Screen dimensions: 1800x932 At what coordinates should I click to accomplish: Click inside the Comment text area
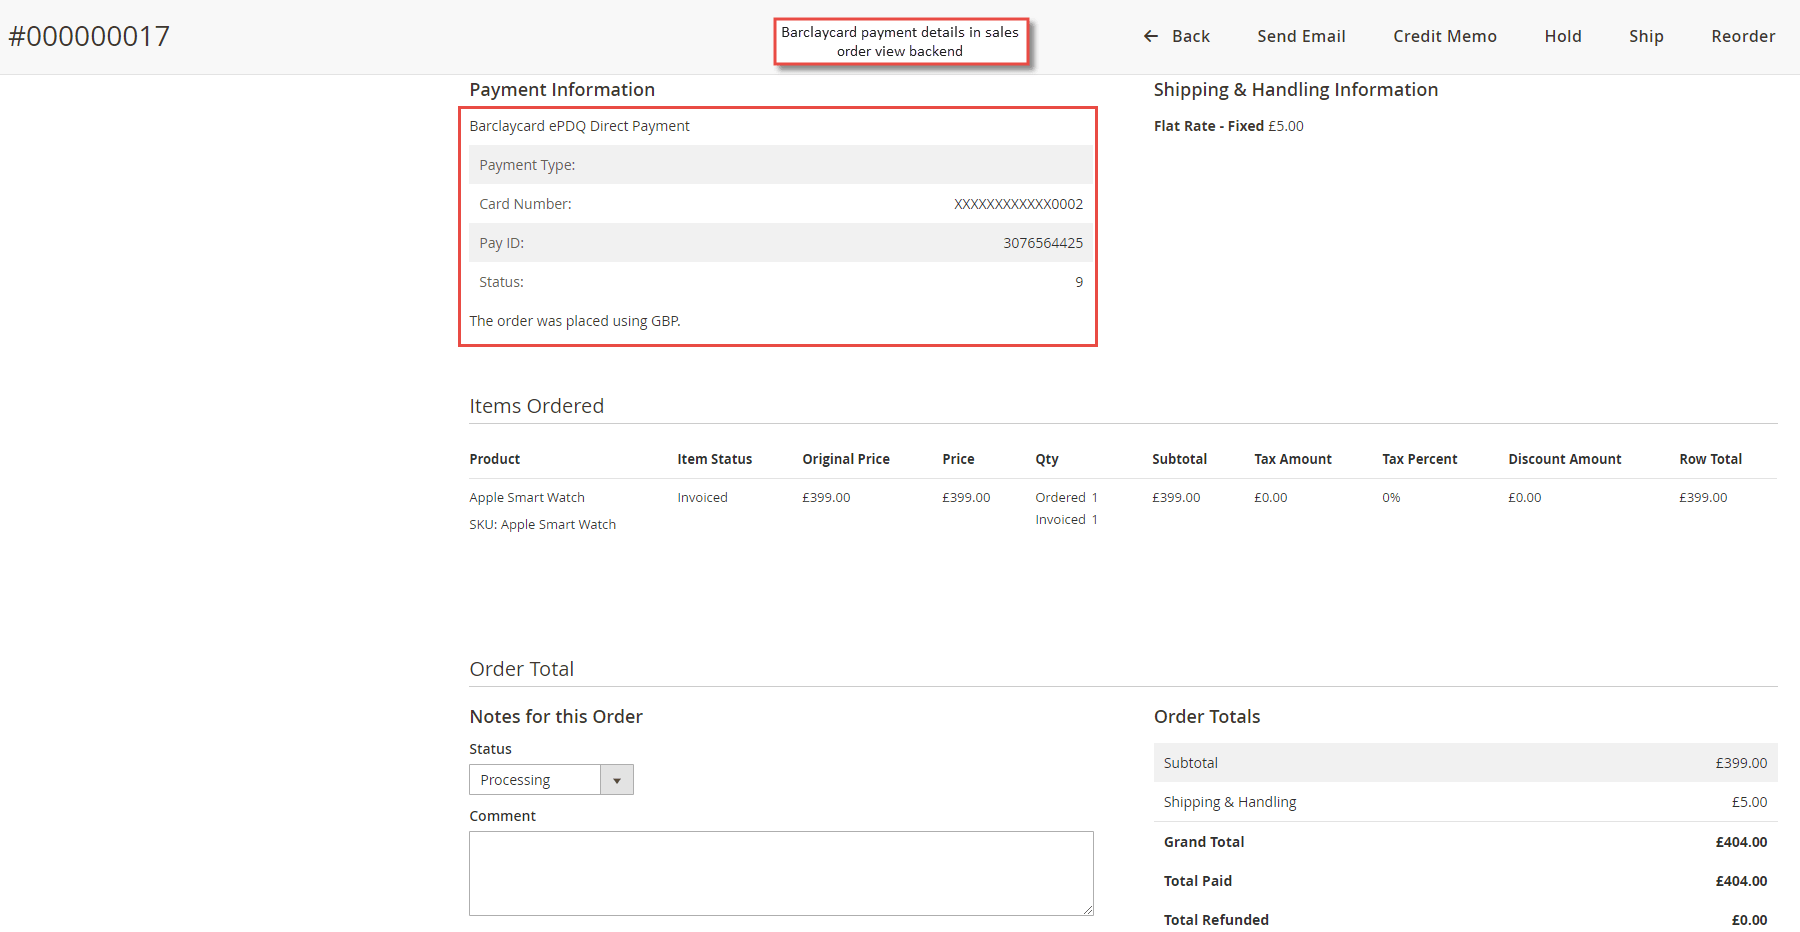pyautogui.click(x=781, y=872)
